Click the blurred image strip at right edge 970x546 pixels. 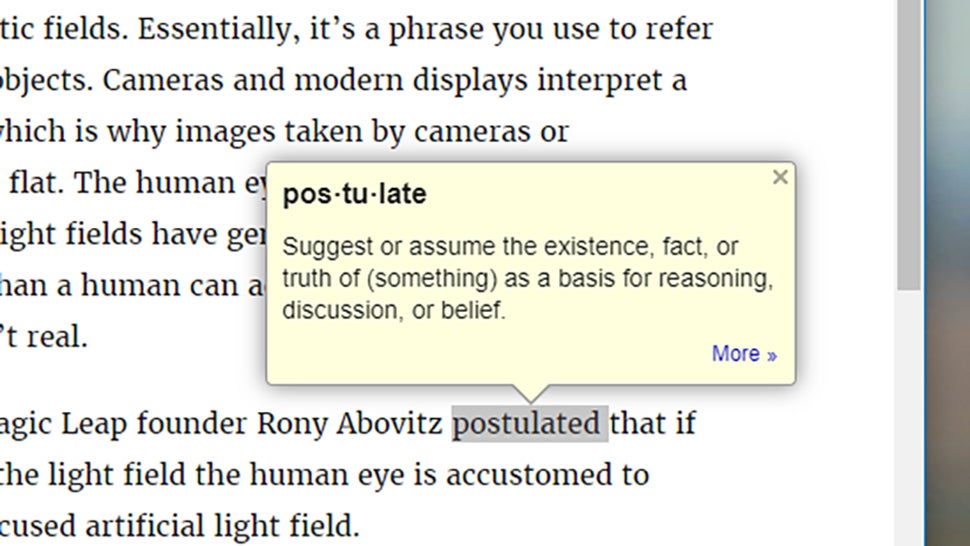[948, 273]
